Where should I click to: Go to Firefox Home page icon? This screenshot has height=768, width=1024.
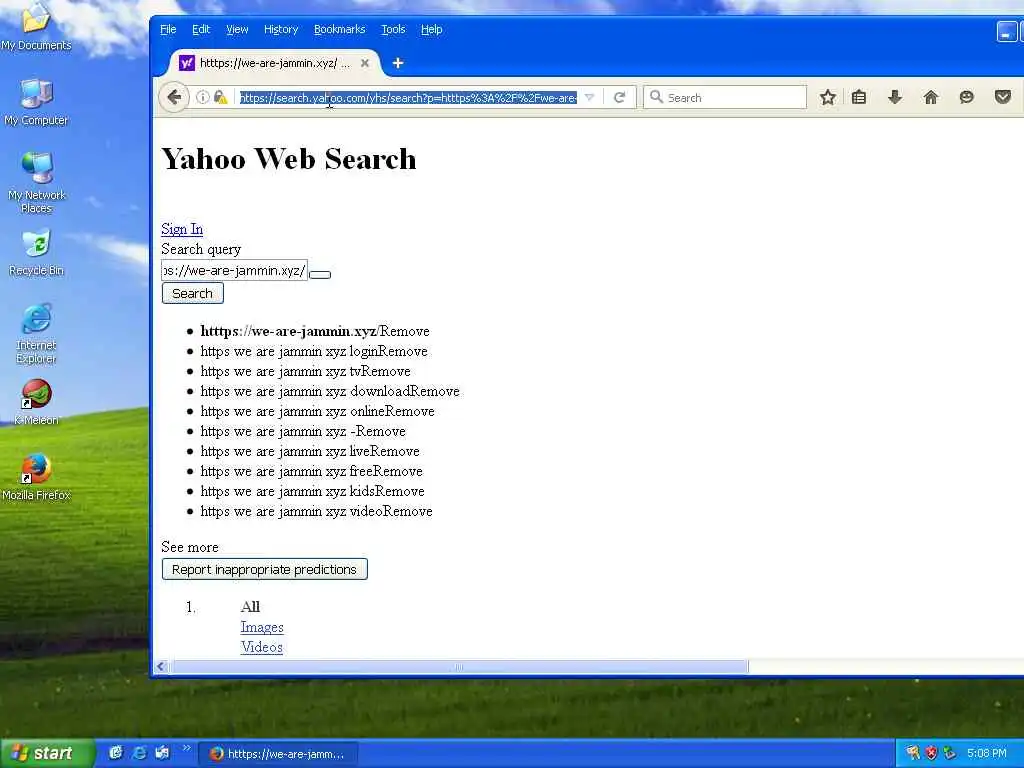coord(931,97)
